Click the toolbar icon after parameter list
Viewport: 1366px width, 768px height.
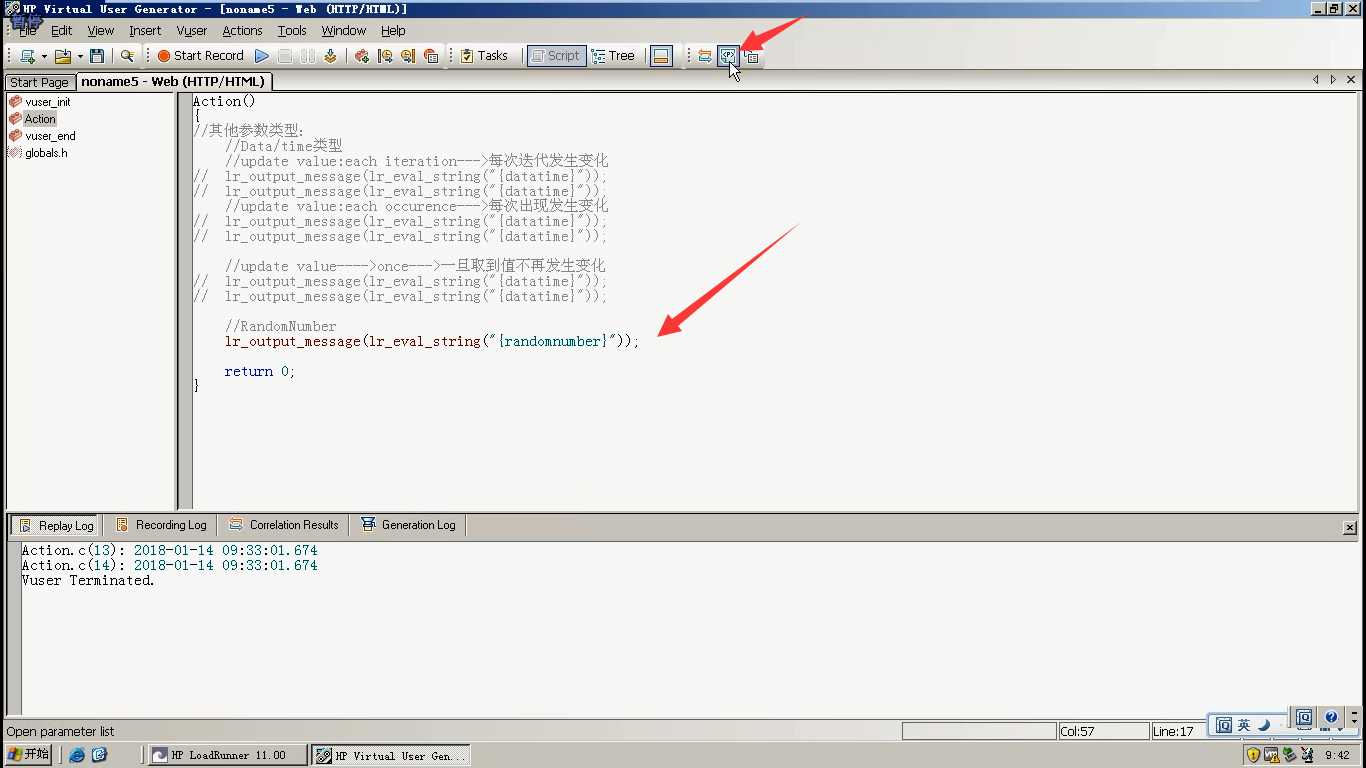coord(752,56)
